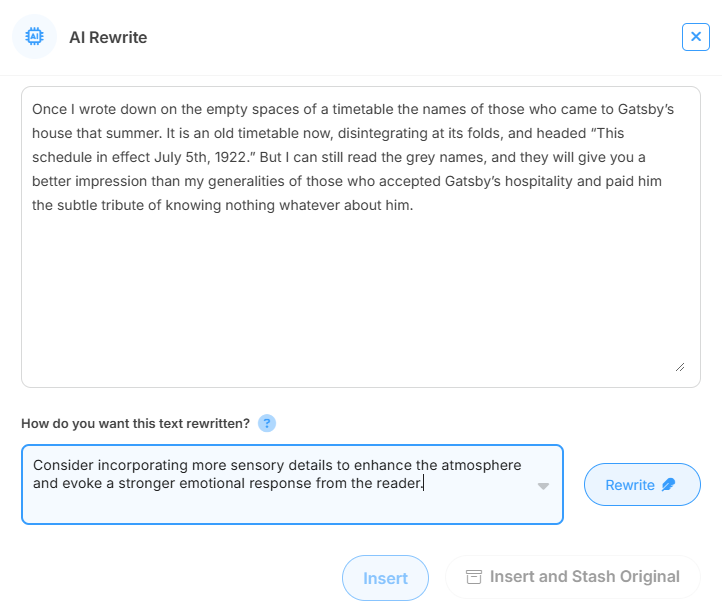
Task: Click "How do you want this text rewritten?" label
Action: (x=135, y=423)
